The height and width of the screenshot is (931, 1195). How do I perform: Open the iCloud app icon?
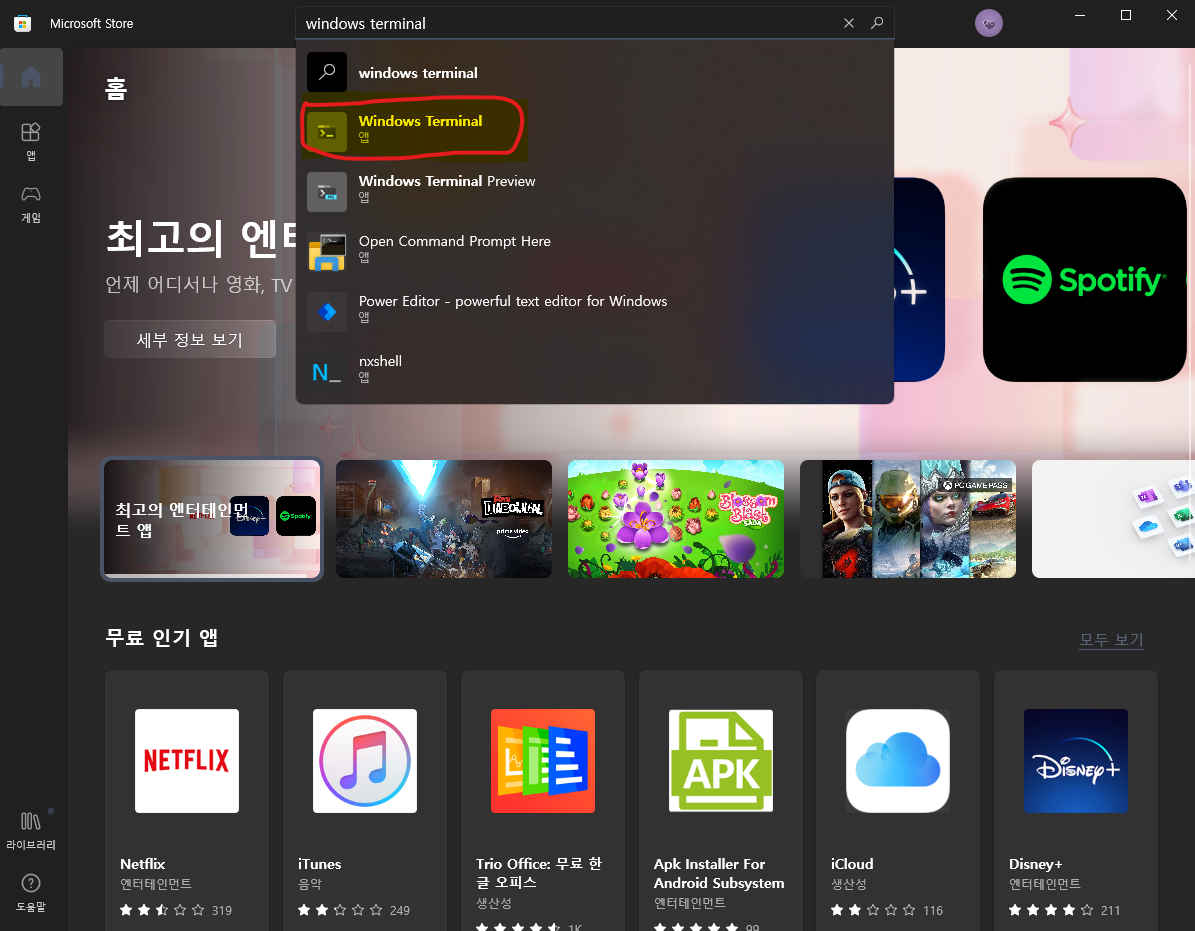pos(898,761)
